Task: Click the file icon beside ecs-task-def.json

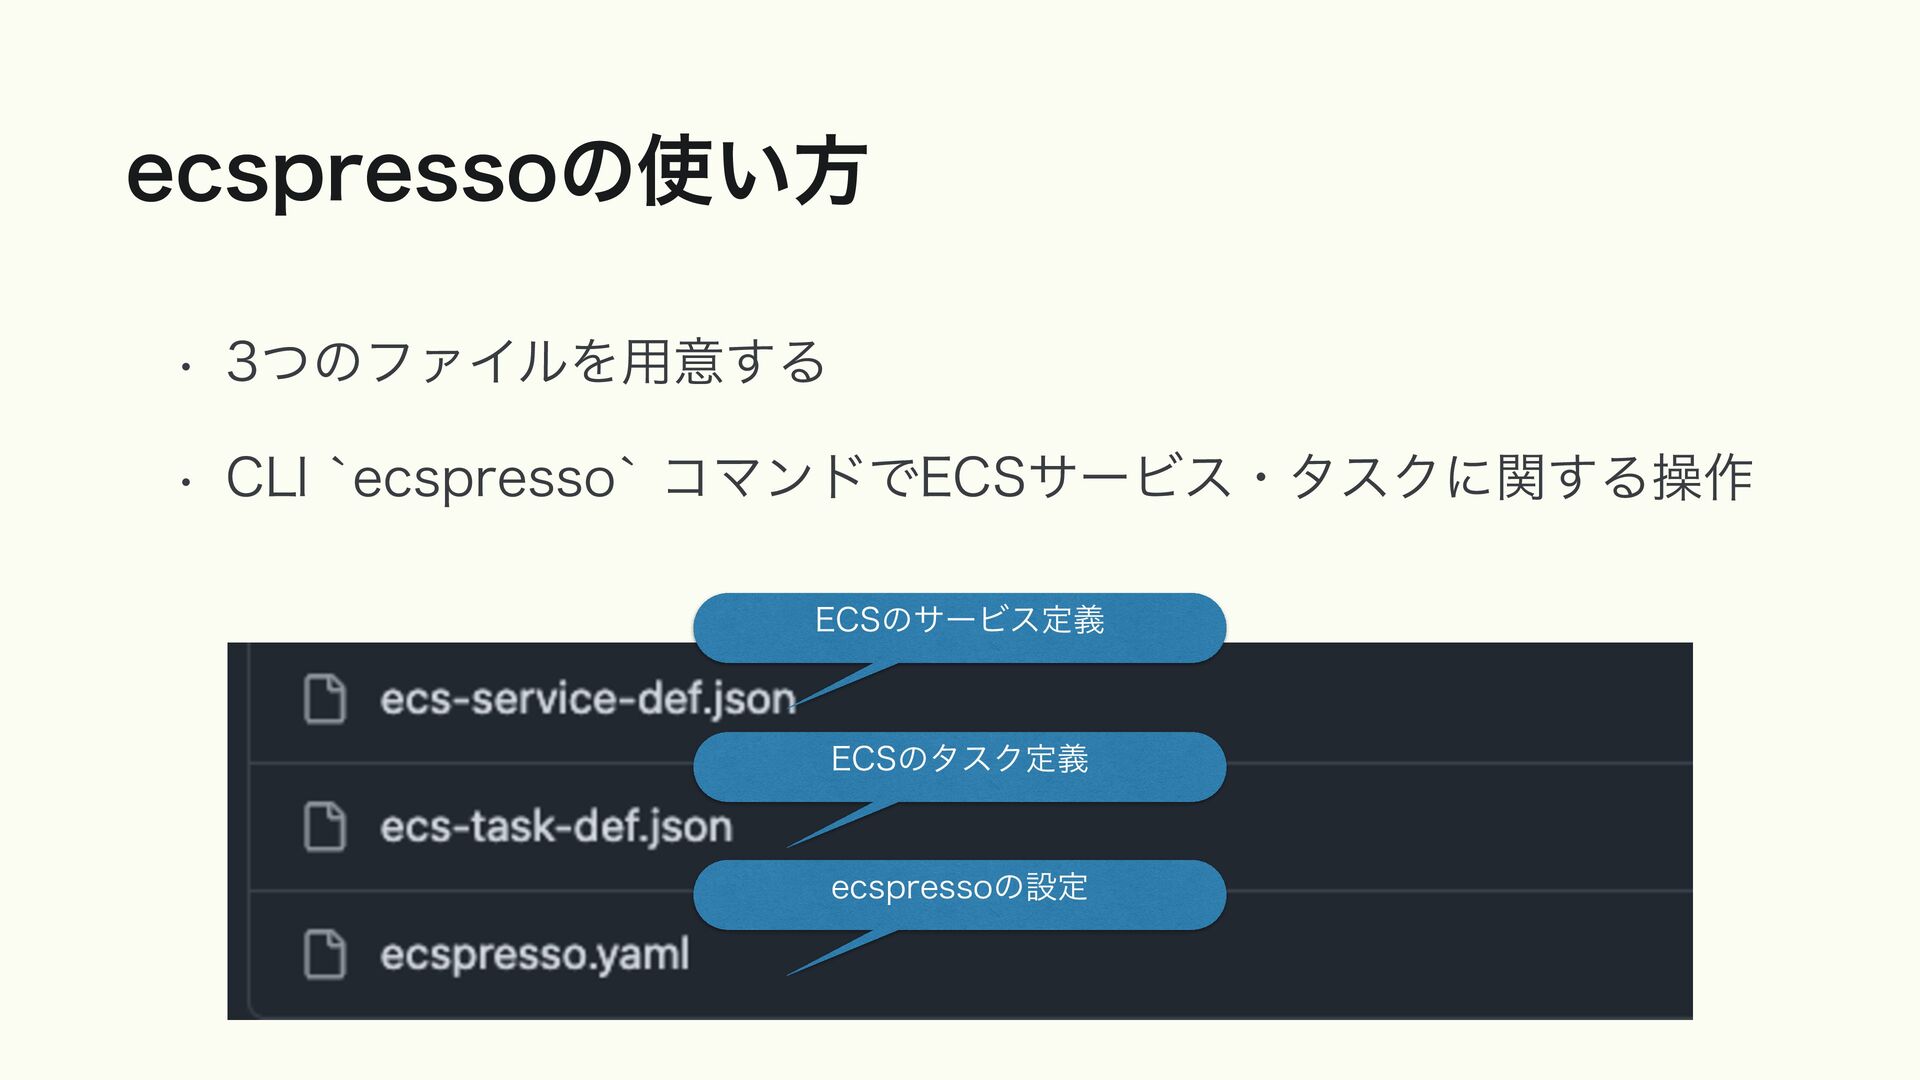Action: coord(325,826)
